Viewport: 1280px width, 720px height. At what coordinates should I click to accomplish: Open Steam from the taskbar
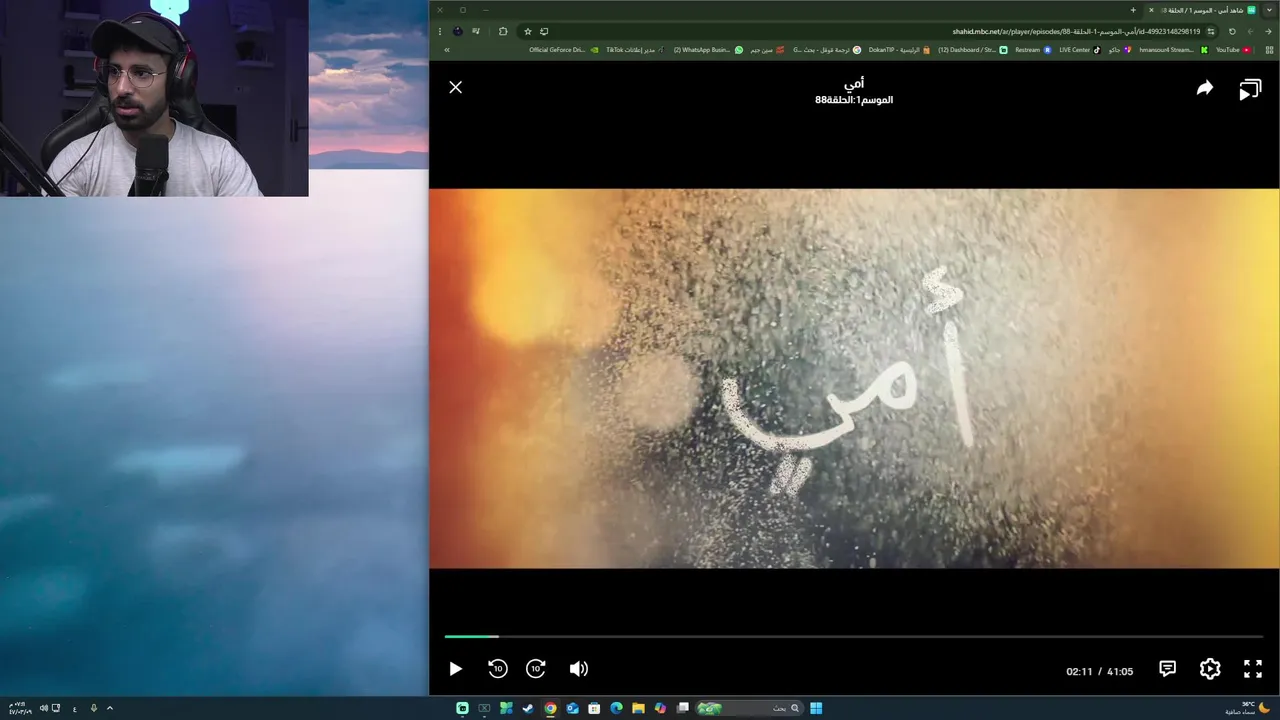[x=527, y=708]
